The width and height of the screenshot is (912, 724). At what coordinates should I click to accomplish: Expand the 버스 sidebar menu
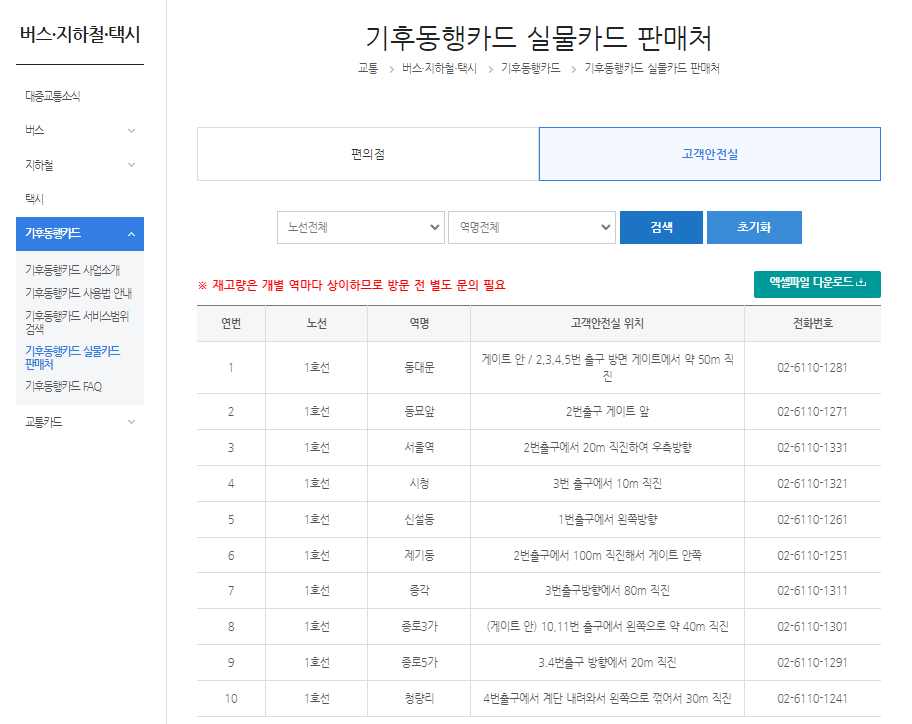pyautogui.click(x=80, y=130)
